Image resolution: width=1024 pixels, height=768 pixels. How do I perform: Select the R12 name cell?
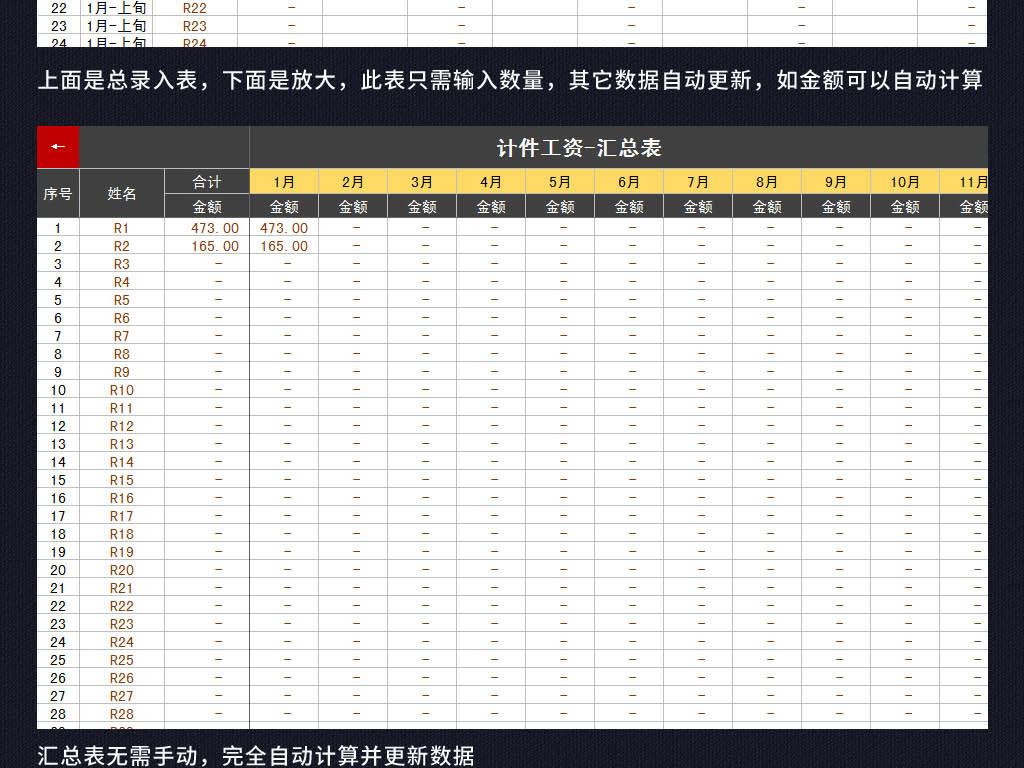click(121, 426)
